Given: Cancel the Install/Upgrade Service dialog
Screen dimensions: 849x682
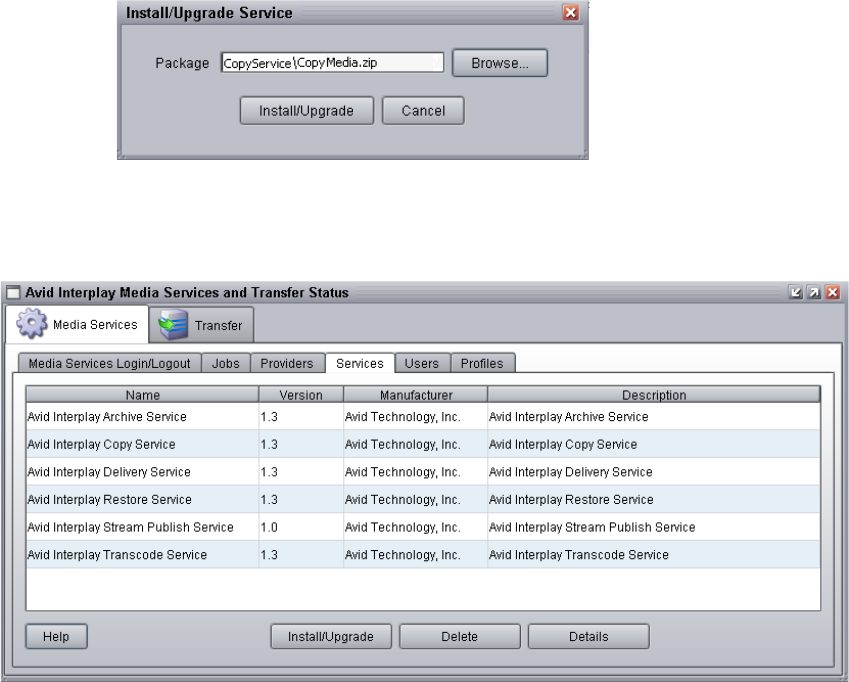Looking at the screenshot, I should coord(423,110).
